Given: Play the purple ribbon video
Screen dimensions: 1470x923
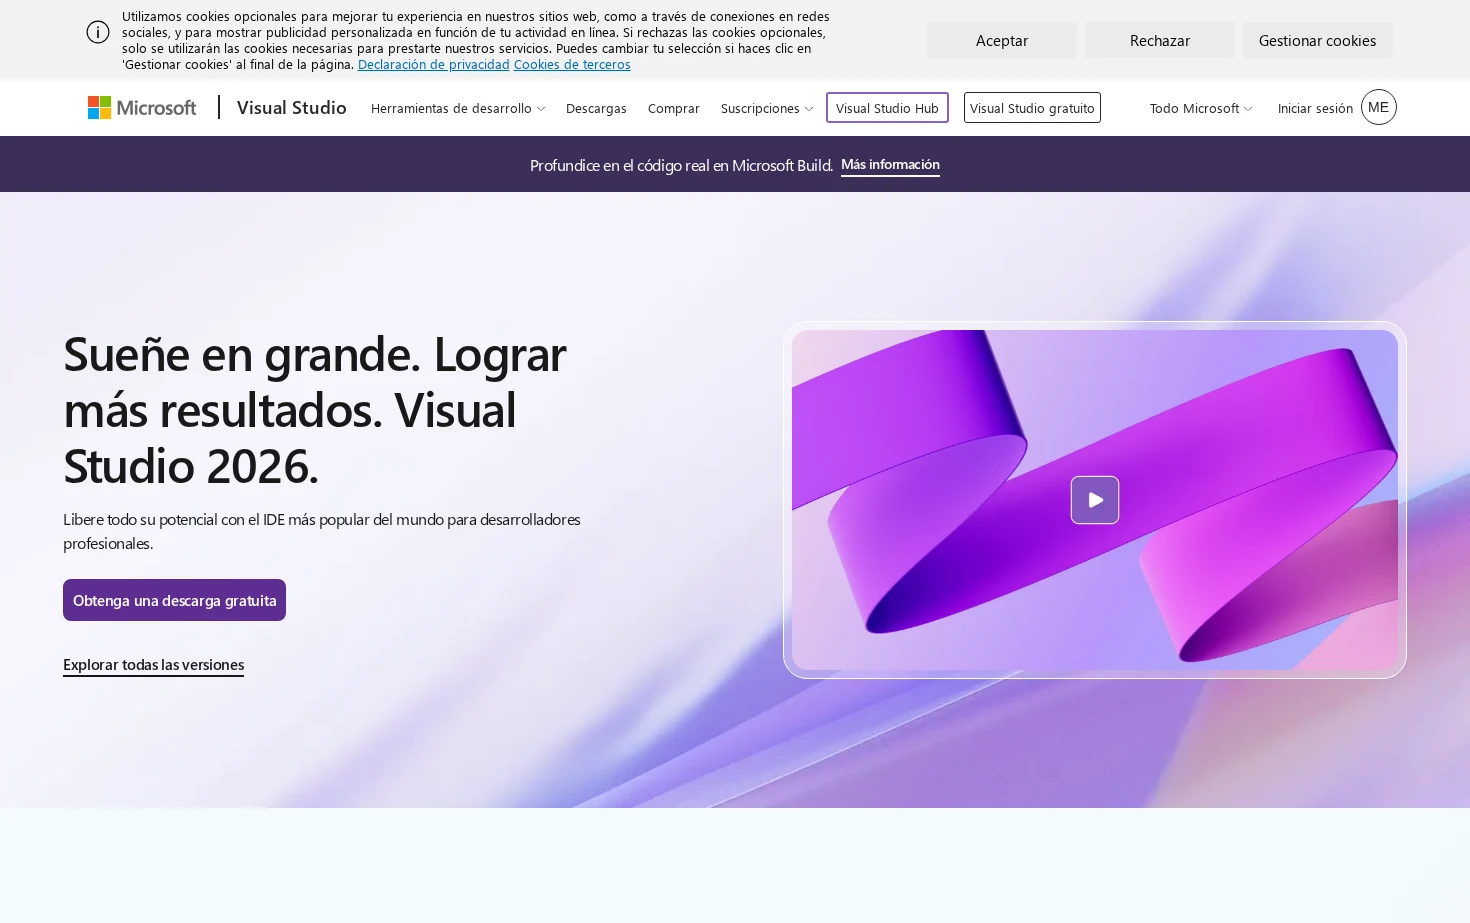Looking at the screenshot, I should 1095,500.
